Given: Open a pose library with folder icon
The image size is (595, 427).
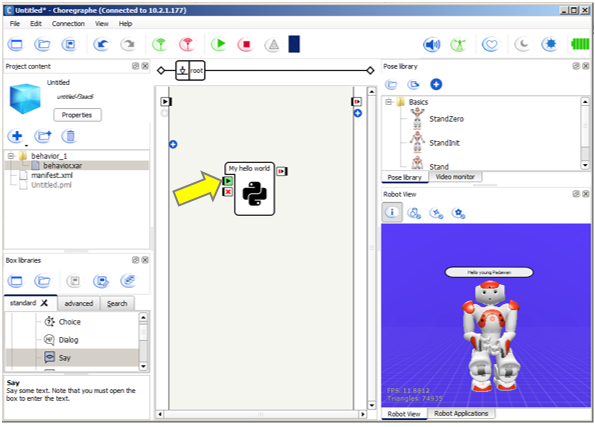Looking at the screenshot, I should [391, 84].
